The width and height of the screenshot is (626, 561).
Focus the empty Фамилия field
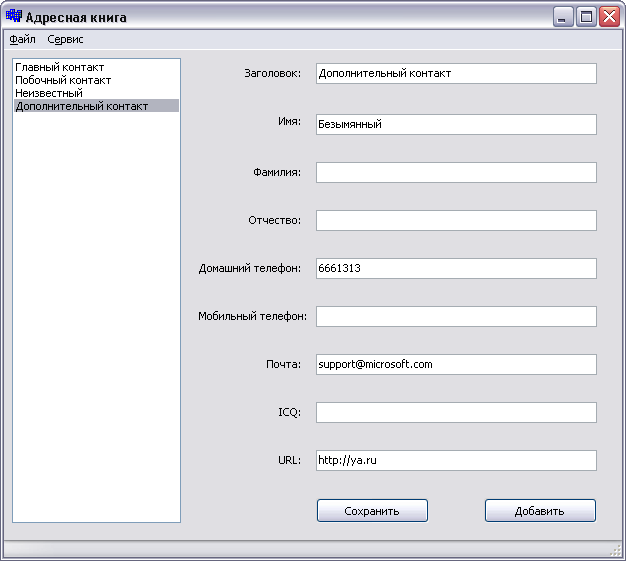pos(455,173)
